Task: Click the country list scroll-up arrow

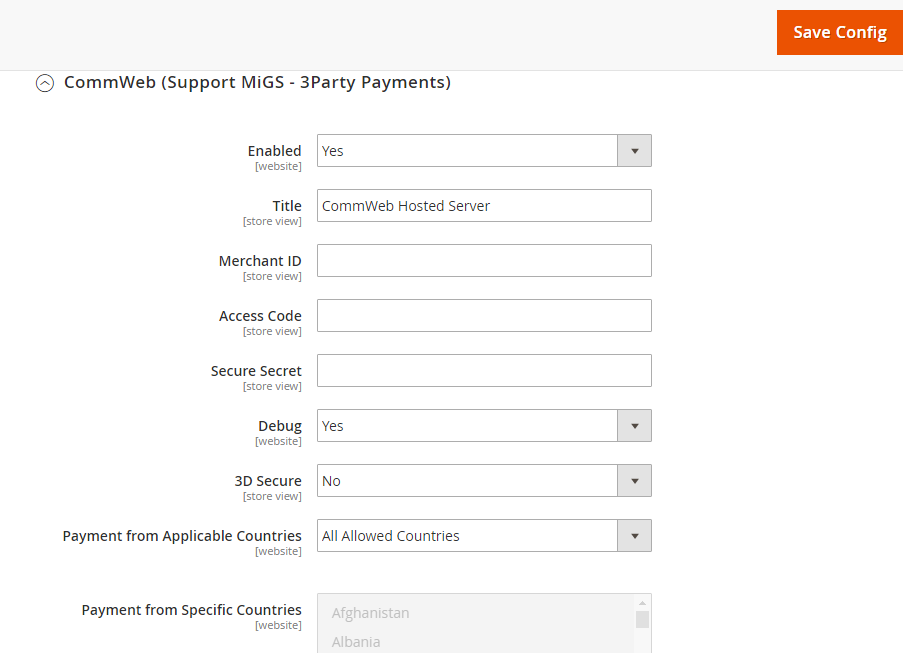Action: [x=642, y=603]
